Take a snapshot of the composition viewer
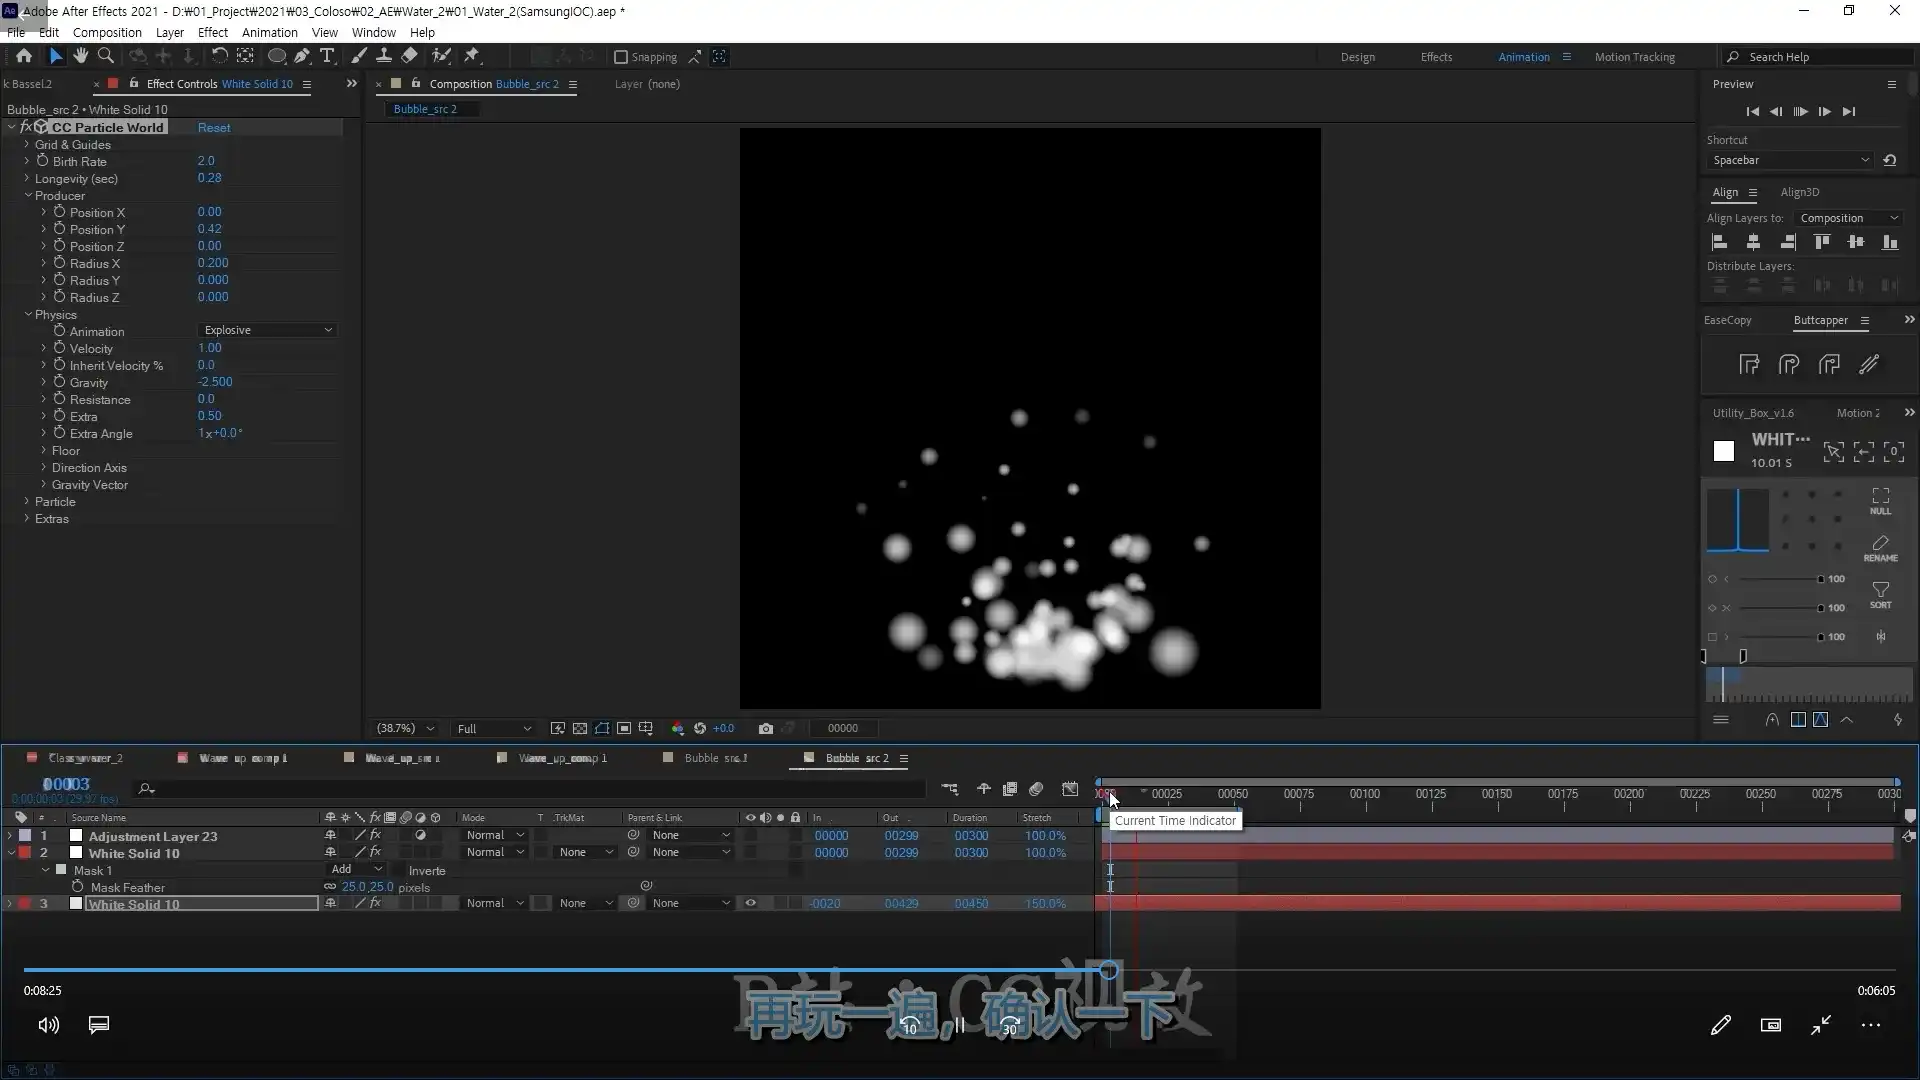1920x1080 pixels. (767, 728)
